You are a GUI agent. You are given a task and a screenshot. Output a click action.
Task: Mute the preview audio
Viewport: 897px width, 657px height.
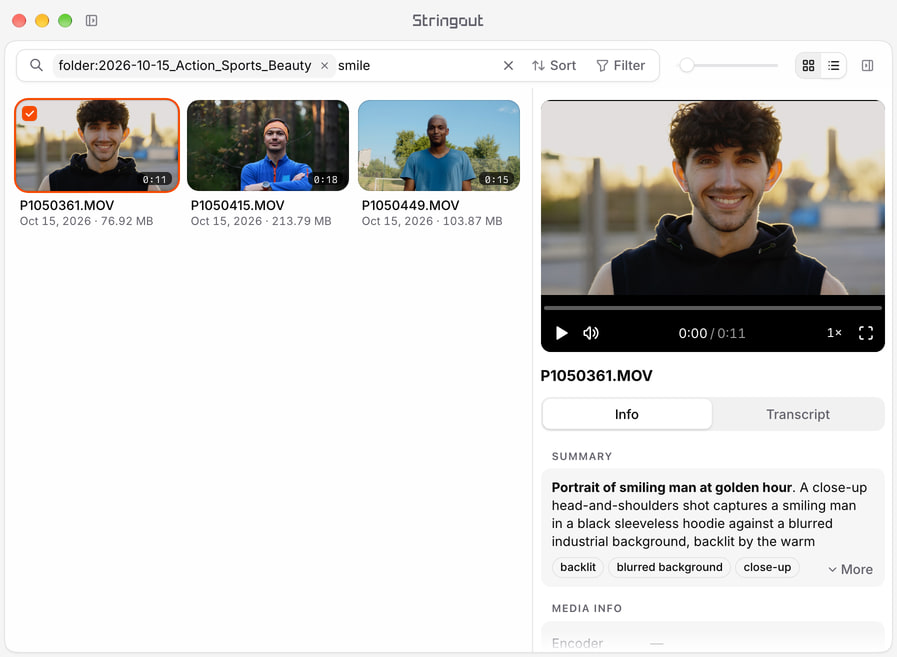[591, 333]
